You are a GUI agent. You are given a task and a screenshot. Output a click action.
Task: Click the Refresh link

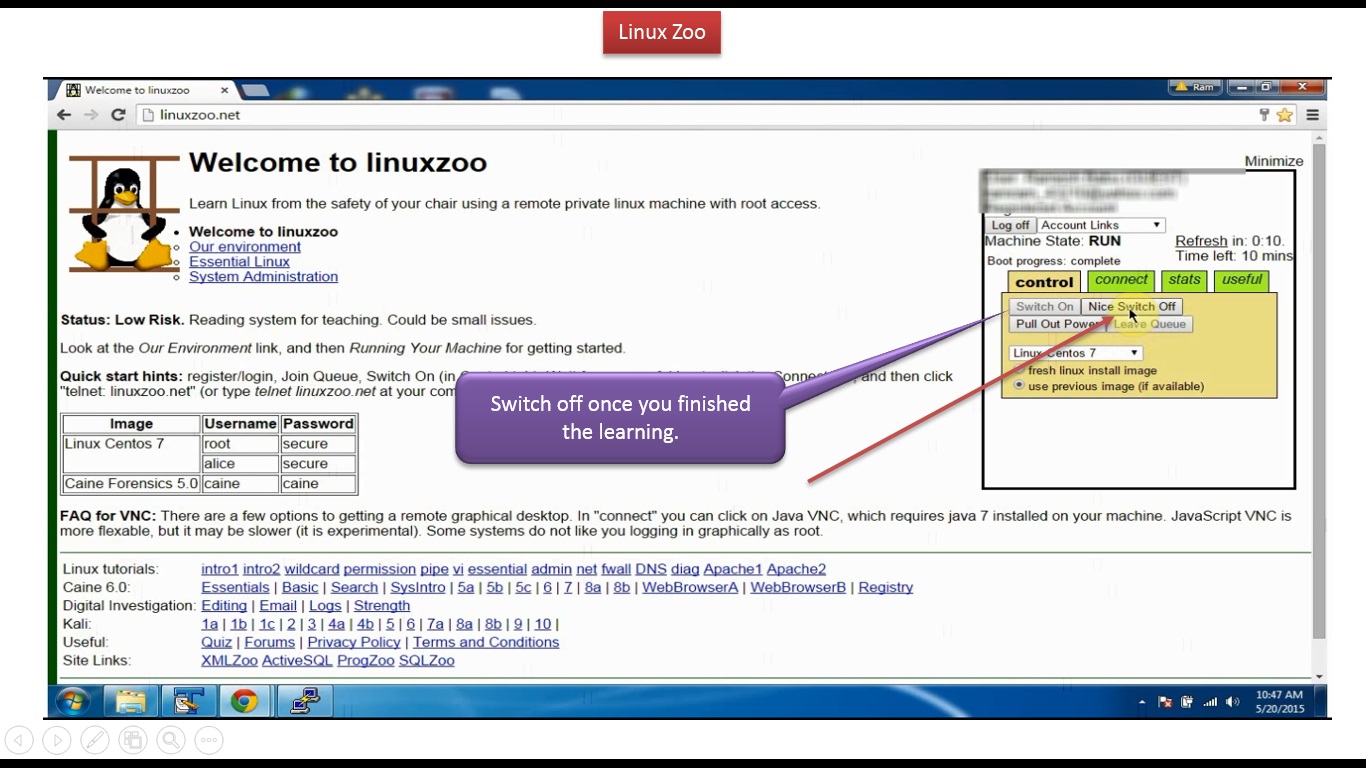[x=1201, y=241]
